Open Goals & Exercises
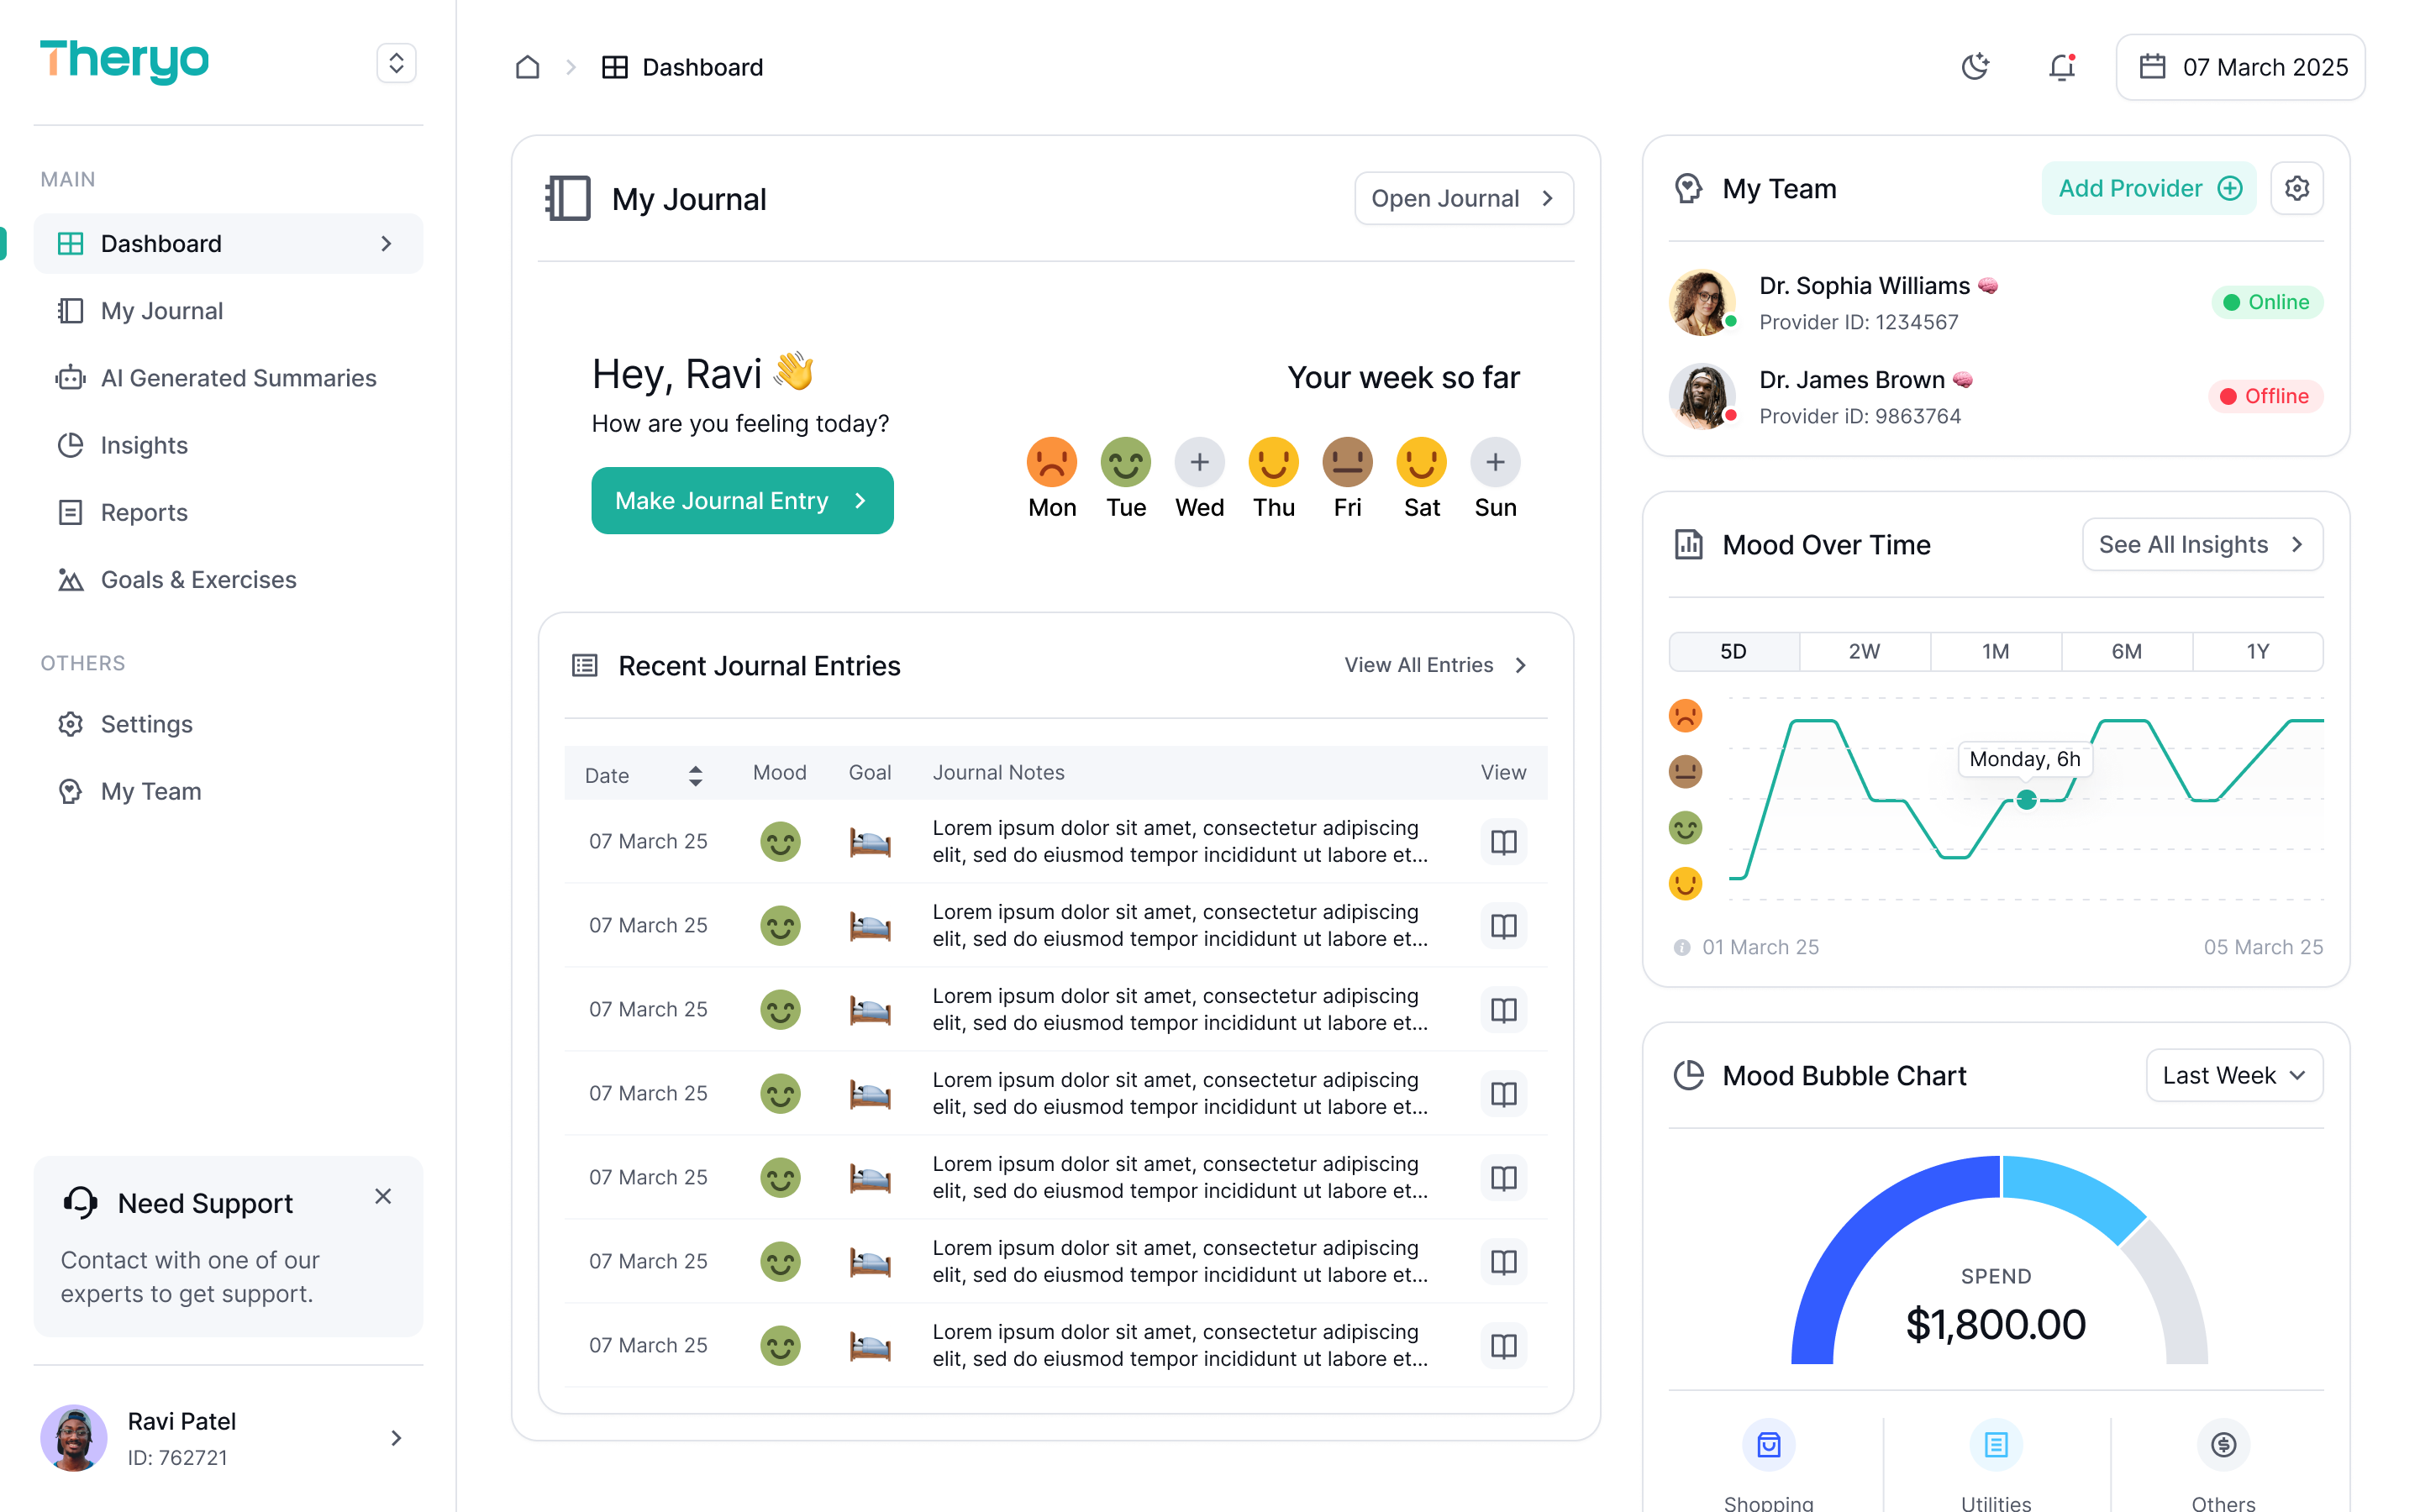The height and width of the screenshot is (1512, 2420). click(197, 579)
